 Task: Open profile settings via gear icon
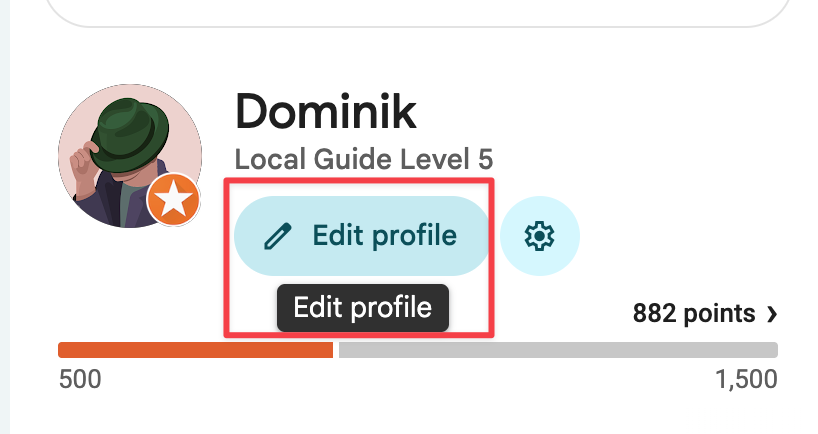[539, 236]
